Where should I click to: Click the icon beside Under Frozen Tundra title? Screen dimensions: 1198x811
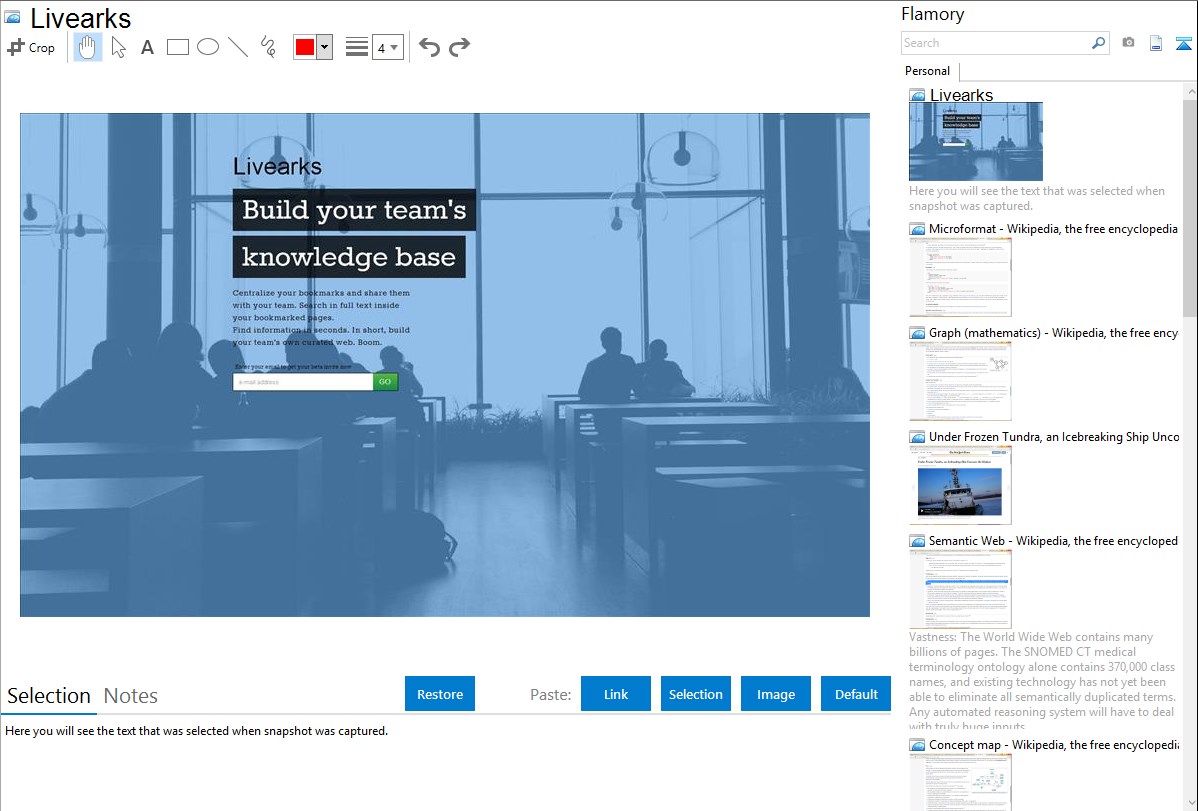(917, 437)
